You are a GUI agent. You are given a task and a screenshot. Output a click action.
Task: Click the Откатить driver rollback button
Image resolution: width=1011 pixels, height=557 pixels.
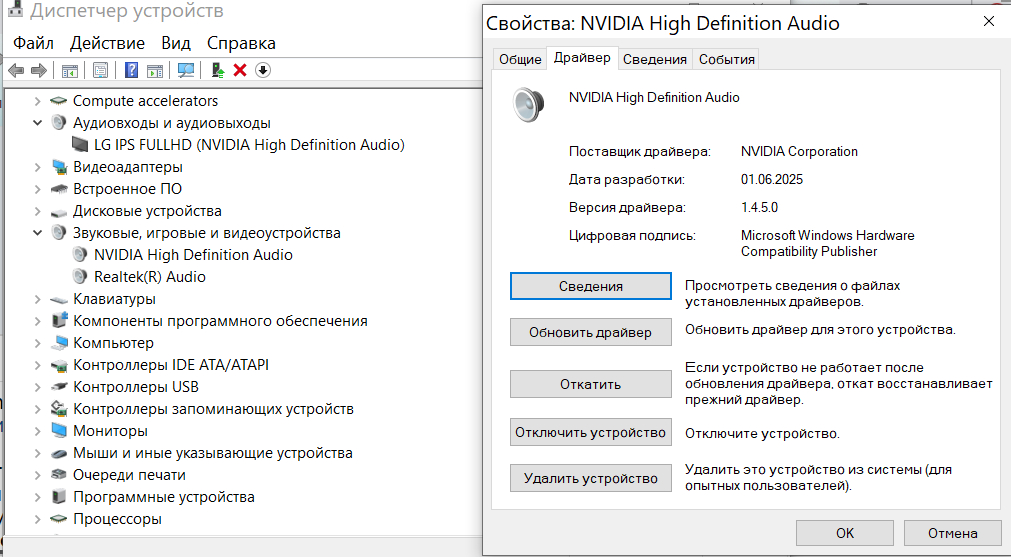pyautogui.click(x=590, y=384)
